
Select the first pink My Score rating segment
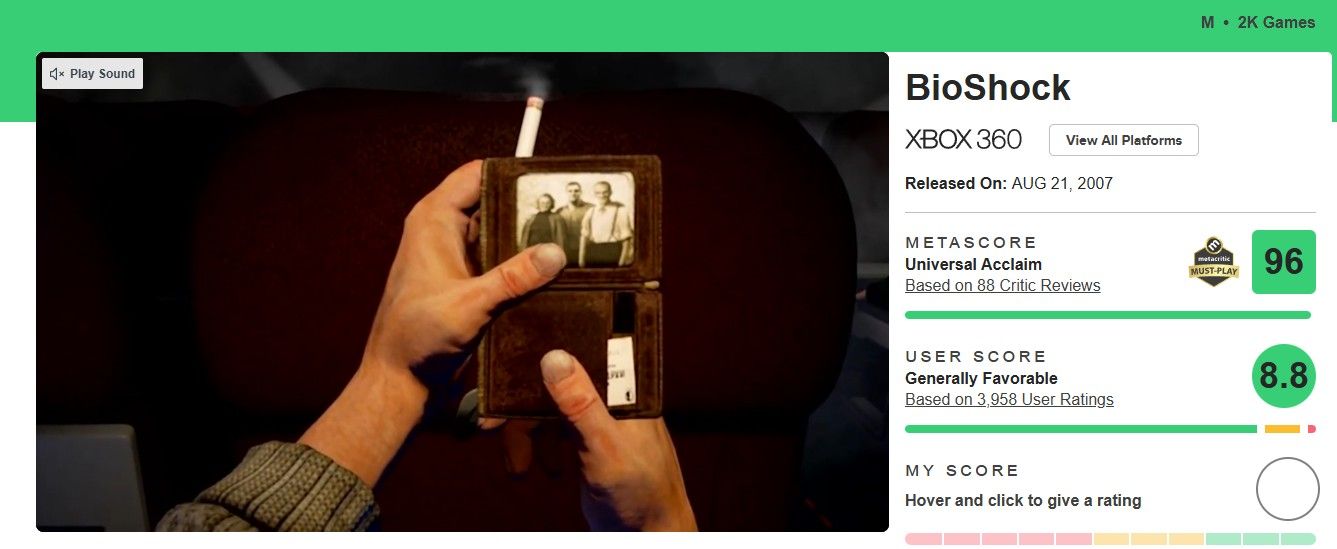[x=923, y=539]
